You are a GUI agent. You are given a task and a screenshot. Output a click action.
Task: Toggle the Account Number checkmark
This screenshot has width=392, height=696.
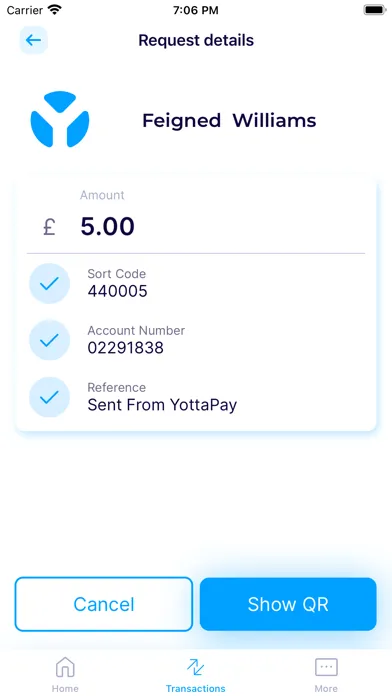[49, 340]
